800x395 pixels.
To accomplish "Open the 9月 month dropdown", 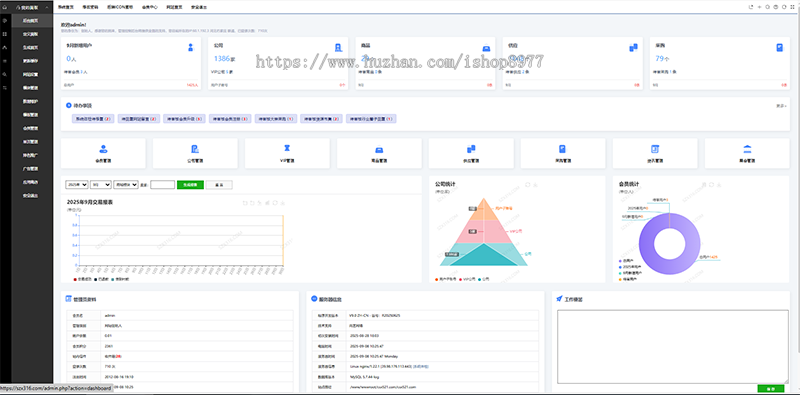I will click(101, 185).
